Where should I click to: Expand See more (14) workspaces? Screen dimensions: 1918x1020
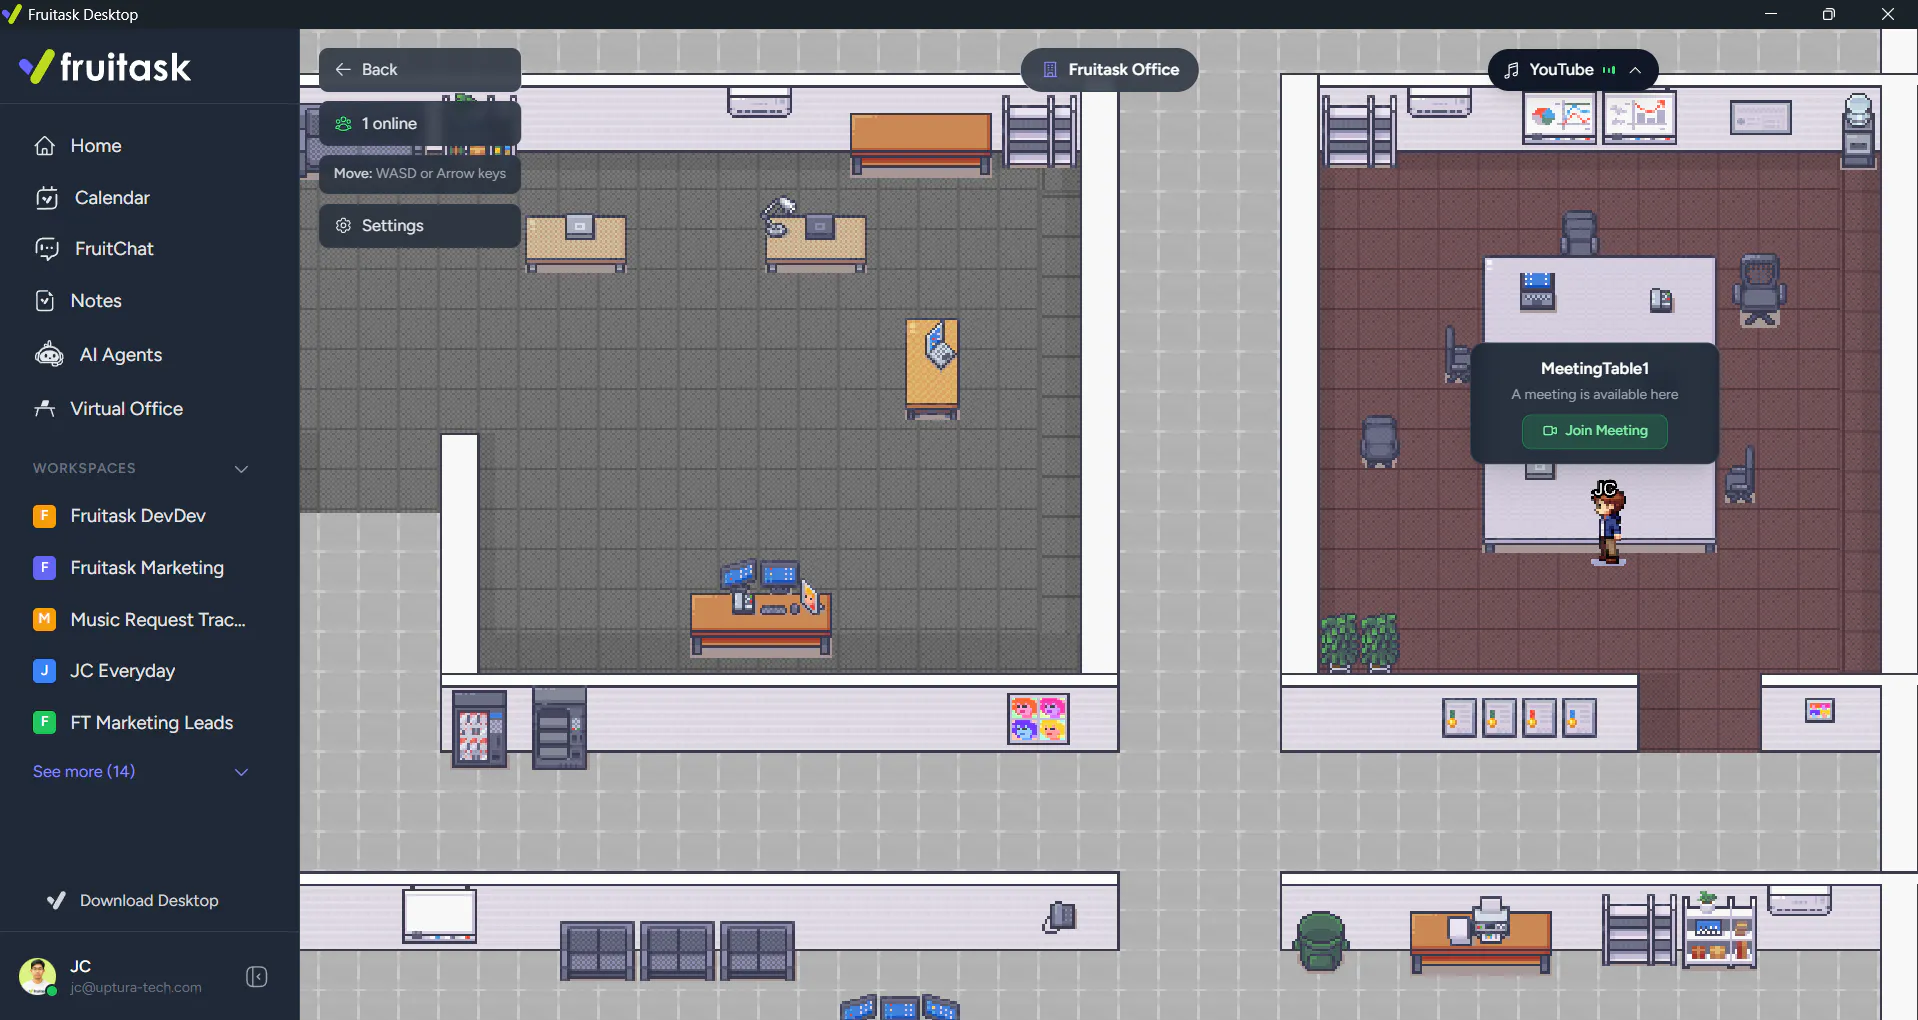pos(84,772)
